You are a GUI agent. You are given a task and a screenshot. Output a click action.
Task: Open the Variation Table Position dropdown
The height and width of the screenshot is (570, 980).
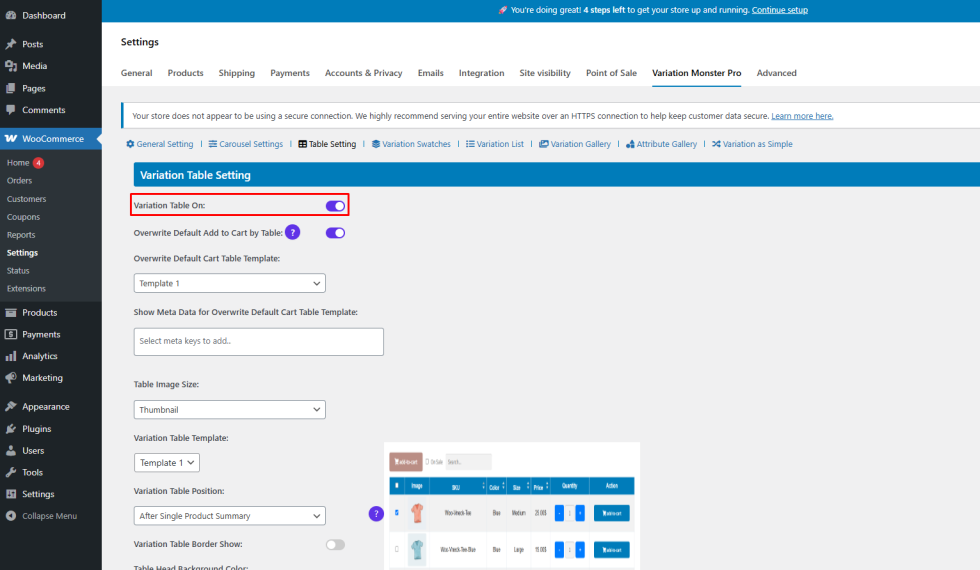point(229,516)
